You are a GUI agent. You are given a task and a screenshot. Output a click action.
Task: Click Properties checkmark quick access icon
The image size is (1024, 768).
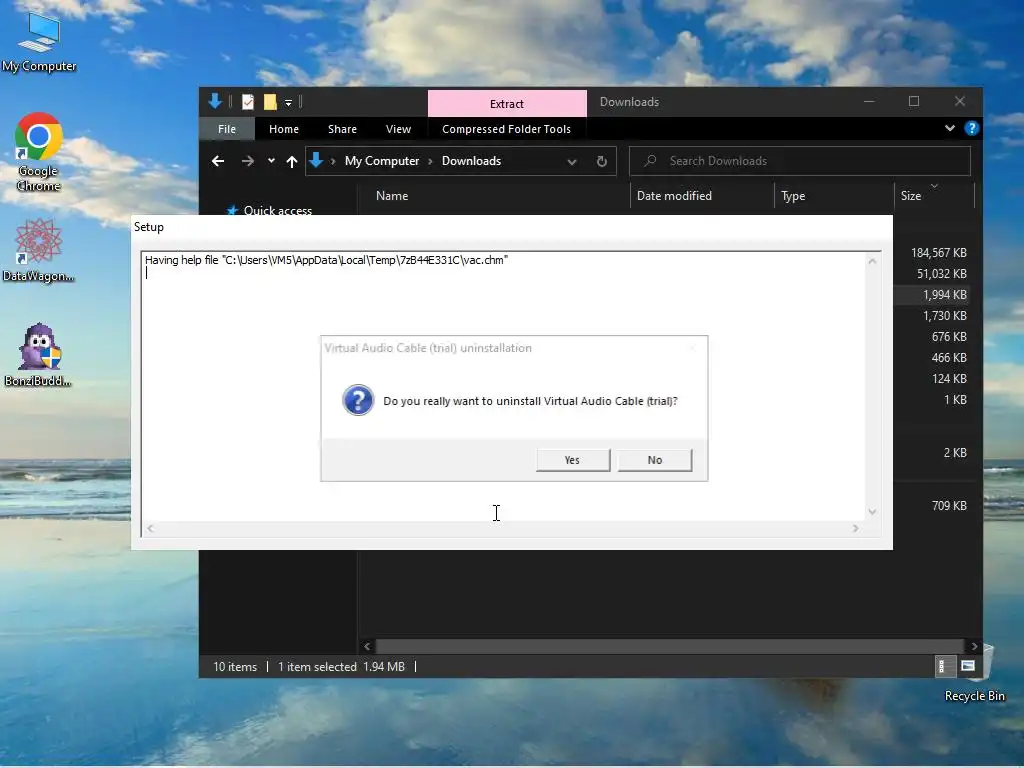(248, 102)
